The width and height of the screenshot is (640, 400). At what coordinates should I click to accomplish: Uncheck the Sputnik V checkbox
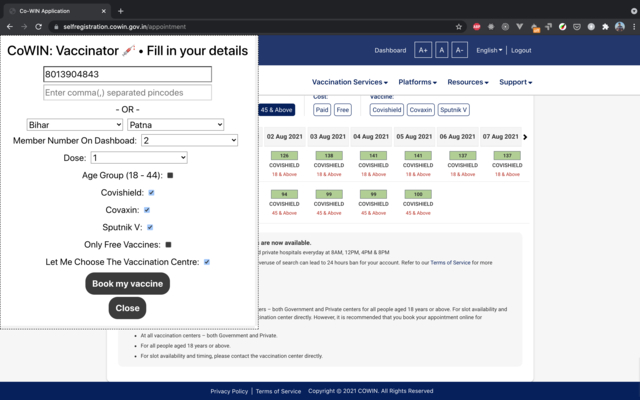150,227
